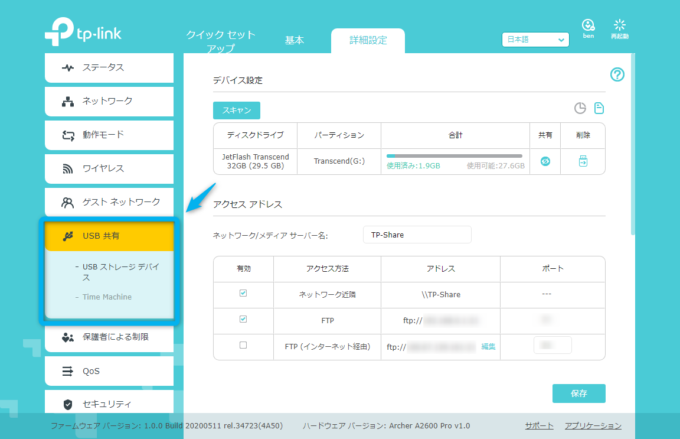The image size is (680, 439).
Task: Uncheck the ネットワーク近隣 enable checkbox
Action: [243, 293]
